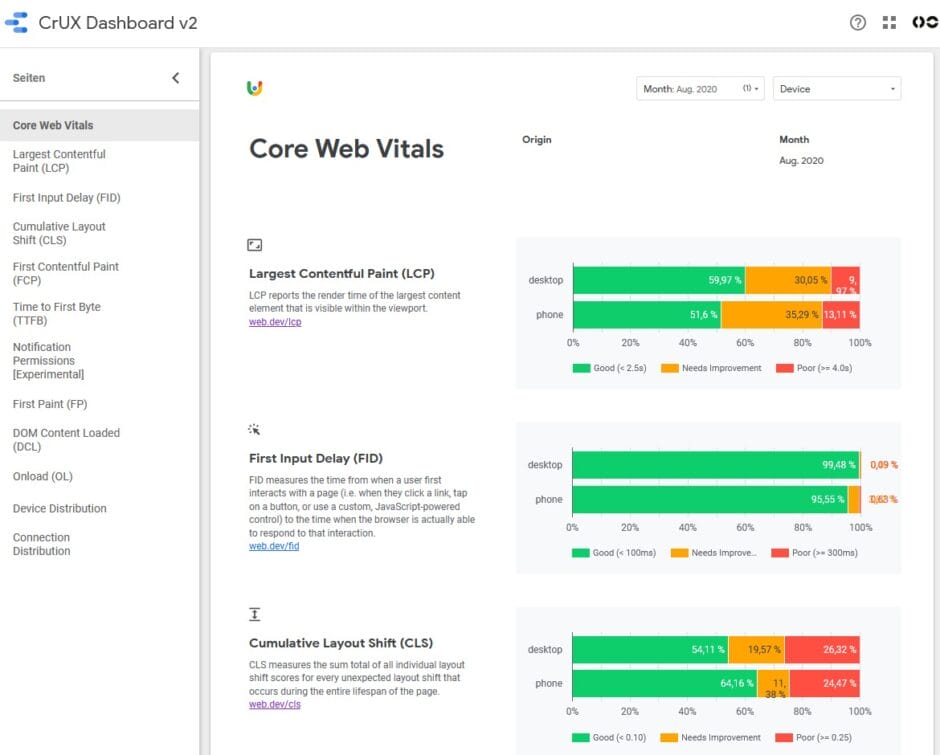The width and height of the screenshot is (940, 755).
Task: Click the layout shift icon above Cumulative Layout Shift
Action: point(254,613)
